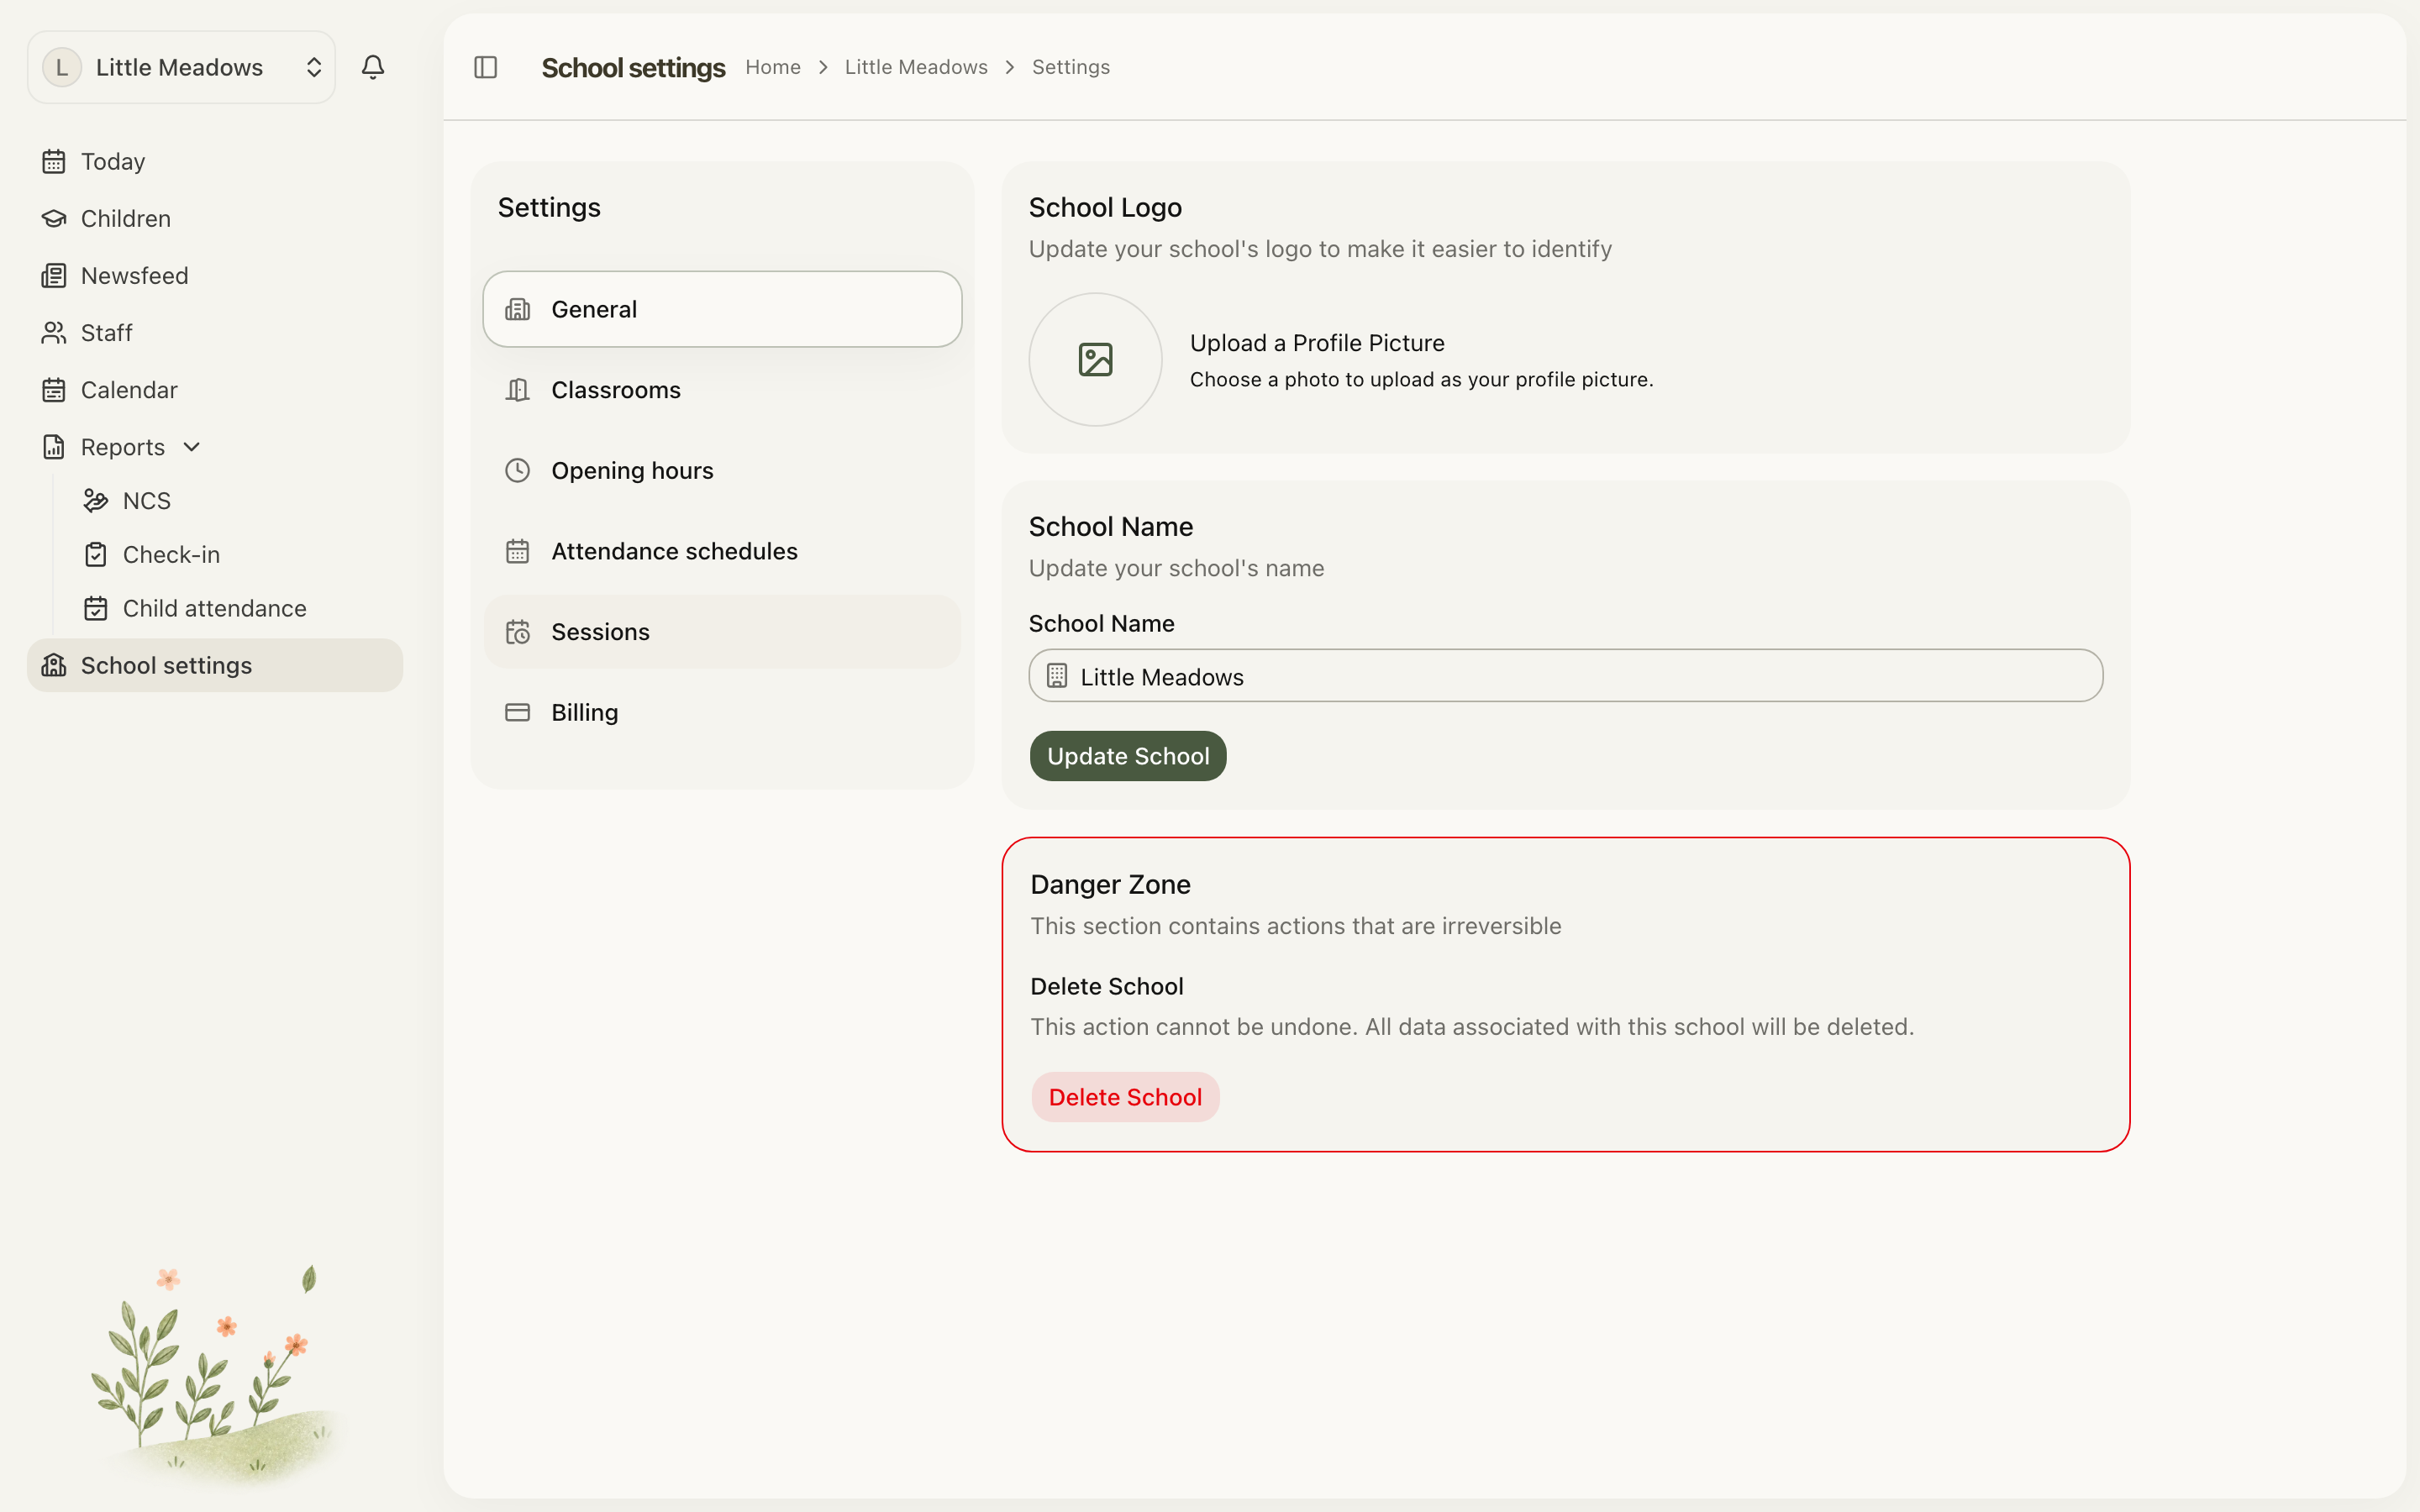2420x1512 pixels.
Task: Open the Staff page
Action: tap(215, 333)
